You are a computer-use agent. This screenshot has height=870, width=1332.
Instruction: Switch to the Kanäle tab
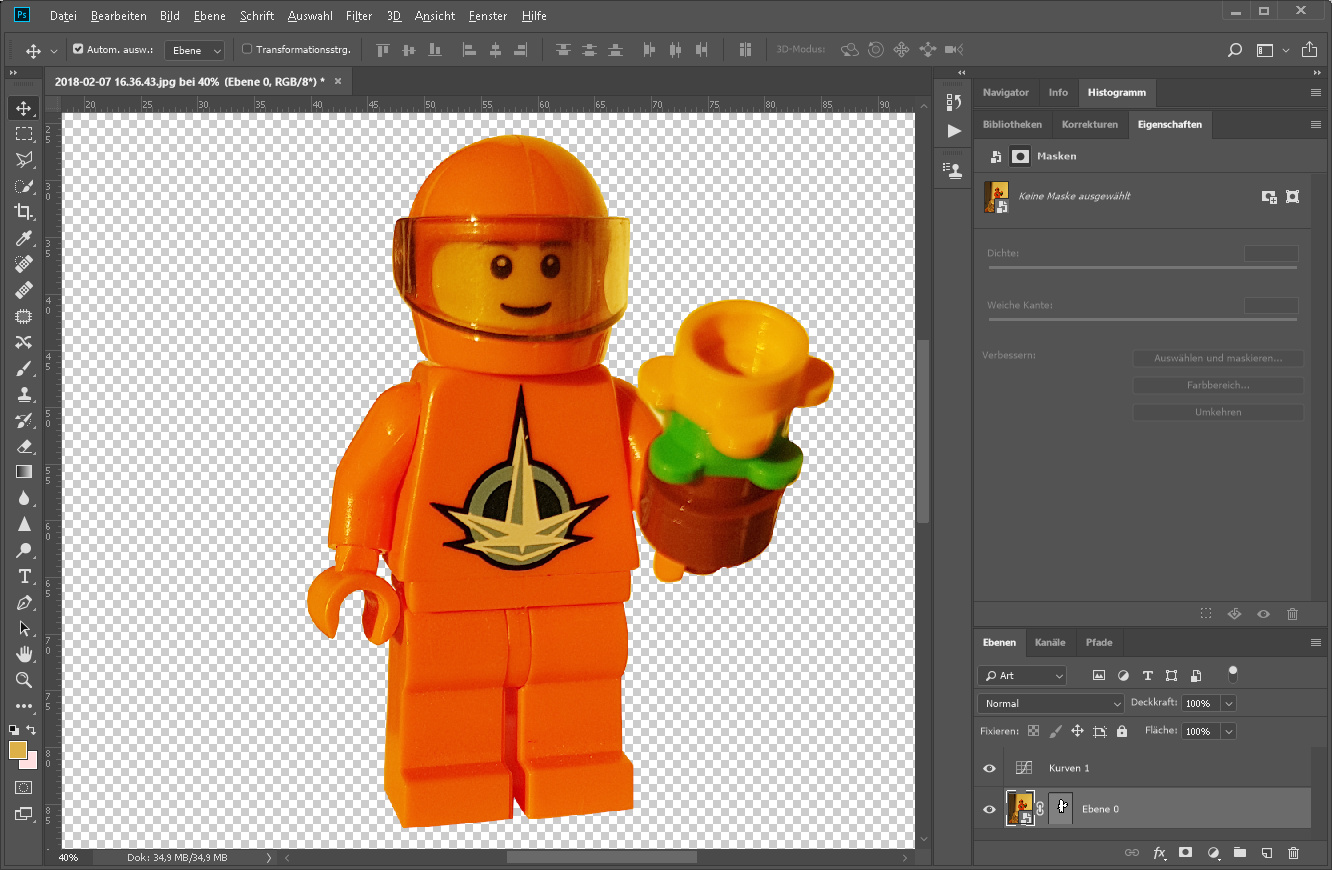click(1050, 642)
